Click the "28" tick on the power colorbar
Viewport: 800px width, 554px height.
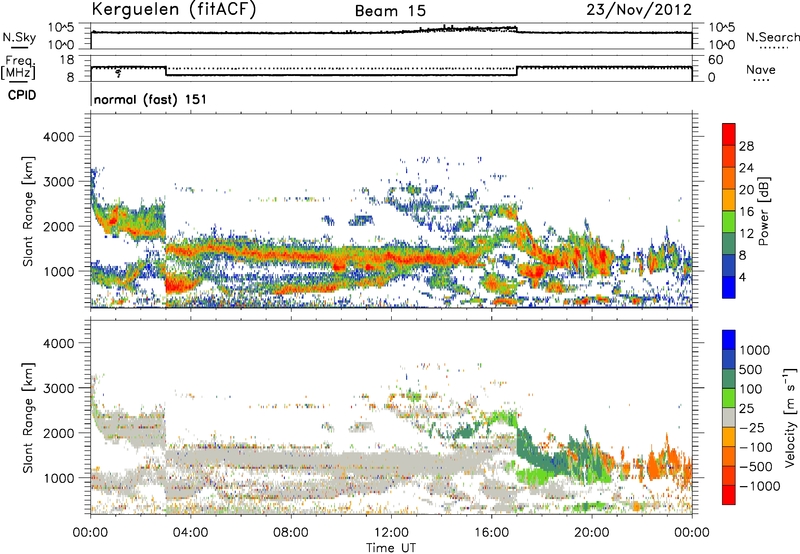[746, 146]
